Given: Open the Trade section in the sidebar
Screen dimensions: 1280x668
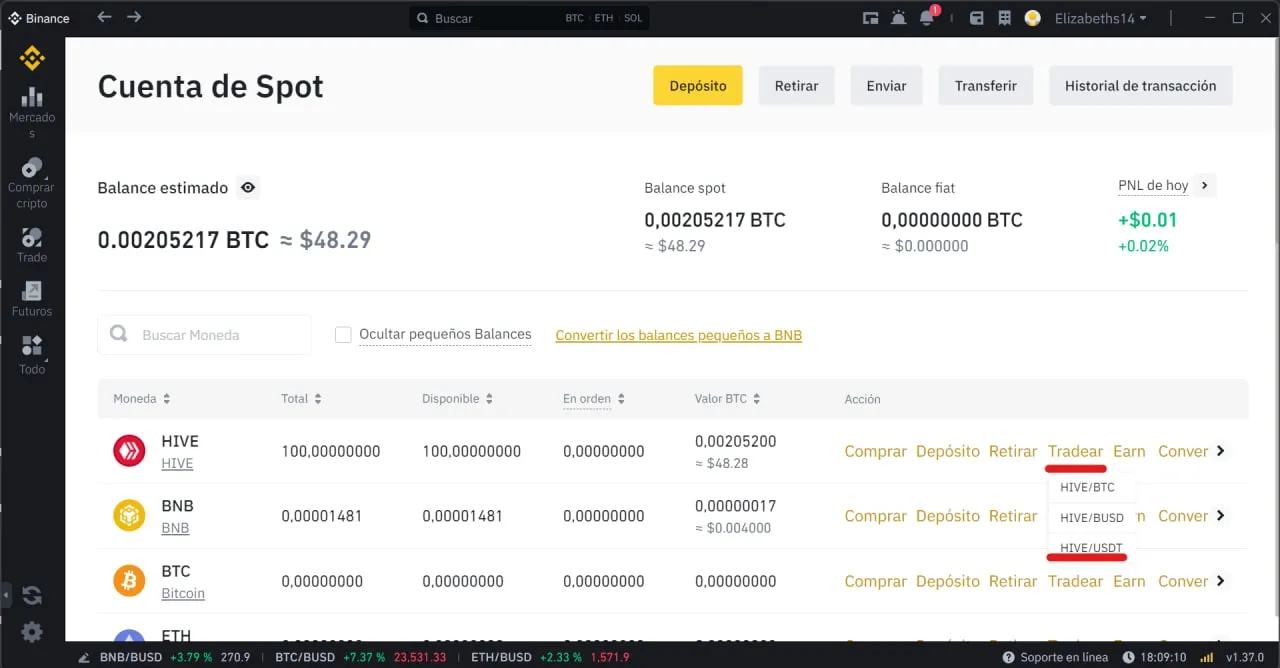Looking at the screenshot, I should click(32, 245).
